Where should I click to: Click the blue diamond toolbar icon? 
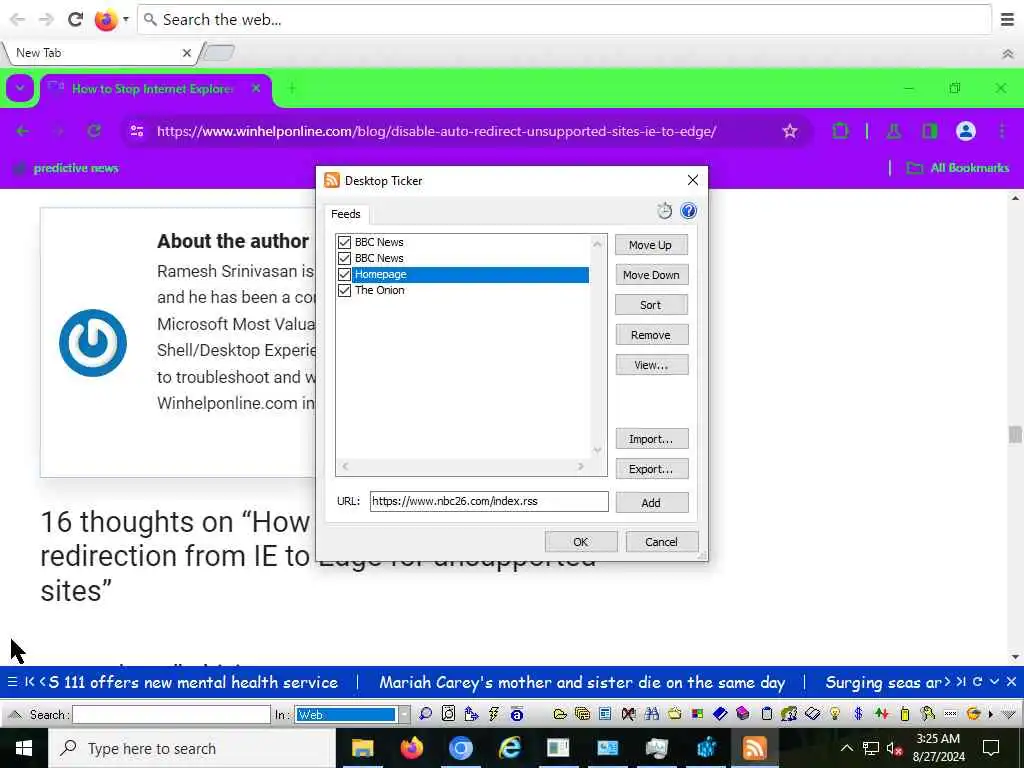720,714
